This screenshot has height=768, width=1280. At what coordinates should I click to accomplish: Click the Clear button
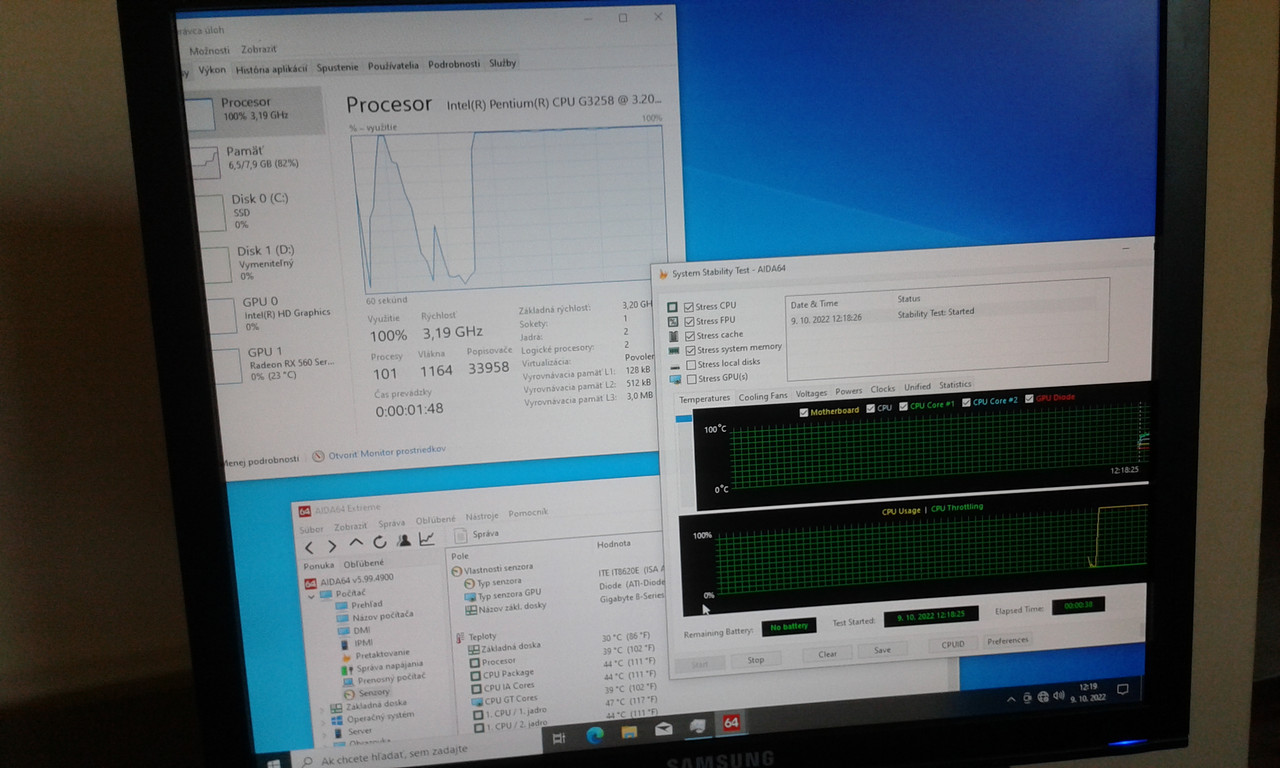(827, 654)
